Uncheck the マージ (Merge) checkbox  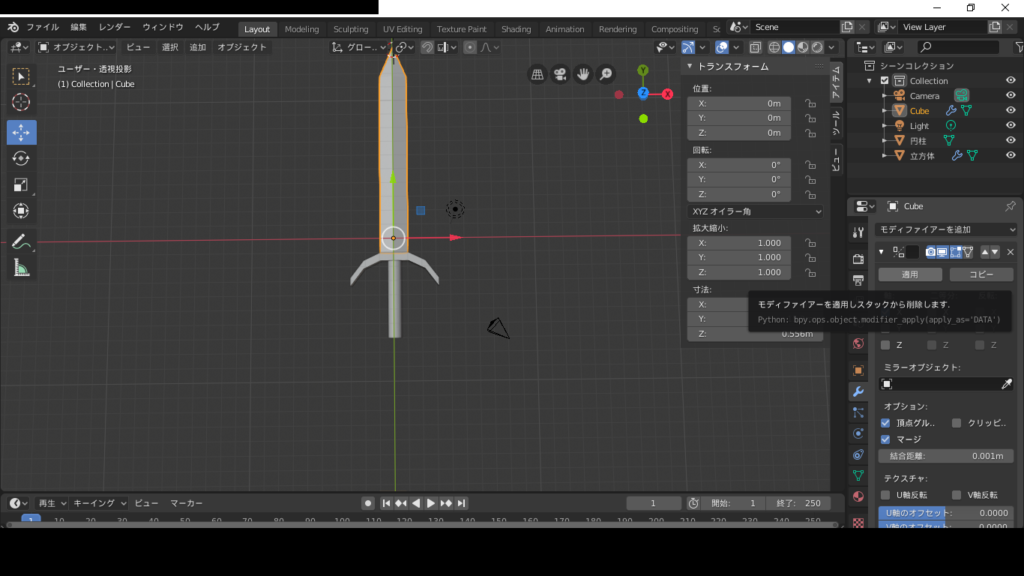click(x=885, y=439)
